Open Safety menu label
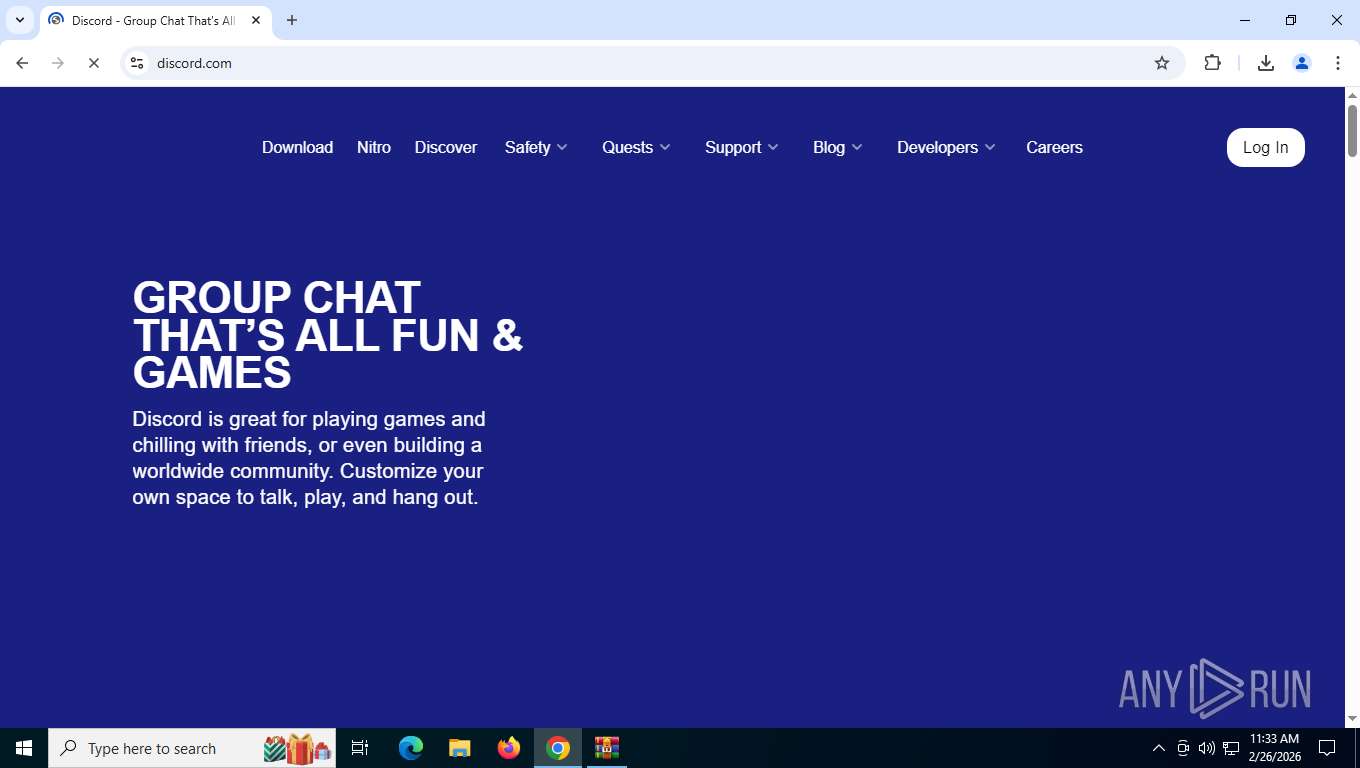This screenshot has width=1360, height=768. [527, 147]
